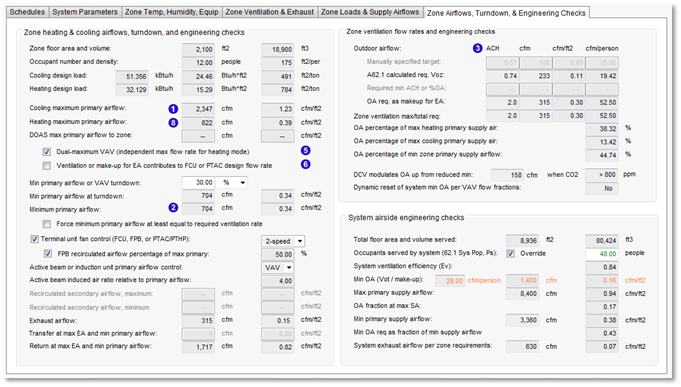Open the % unit dropdown for VAV turndown
Image resolution: width=681 pixels, height=387 pixels.
pos(231,183)
